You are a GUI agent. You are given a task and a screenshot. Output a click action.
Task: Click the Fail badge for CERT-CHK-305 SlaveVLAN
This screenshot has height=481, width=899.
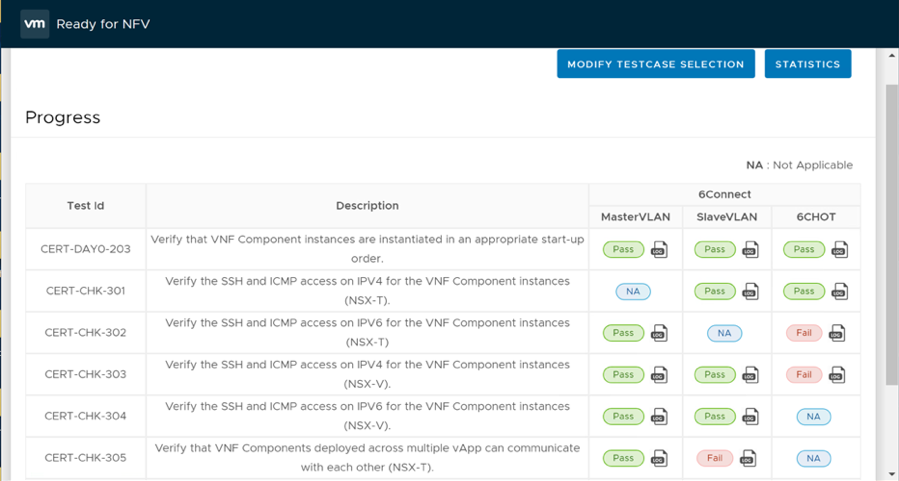[714, 459]
